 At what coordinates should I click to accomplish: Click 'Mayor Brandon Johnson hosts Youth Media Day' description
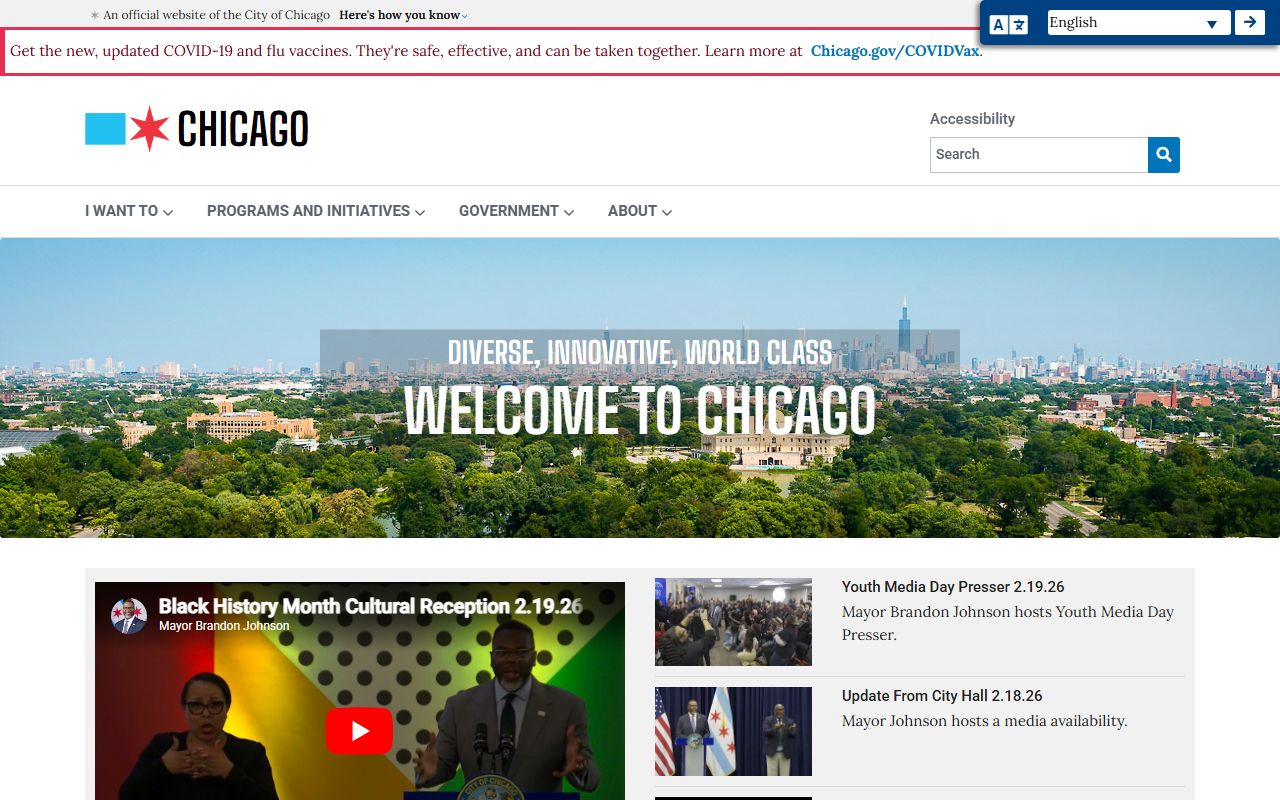coord(1008,623)
